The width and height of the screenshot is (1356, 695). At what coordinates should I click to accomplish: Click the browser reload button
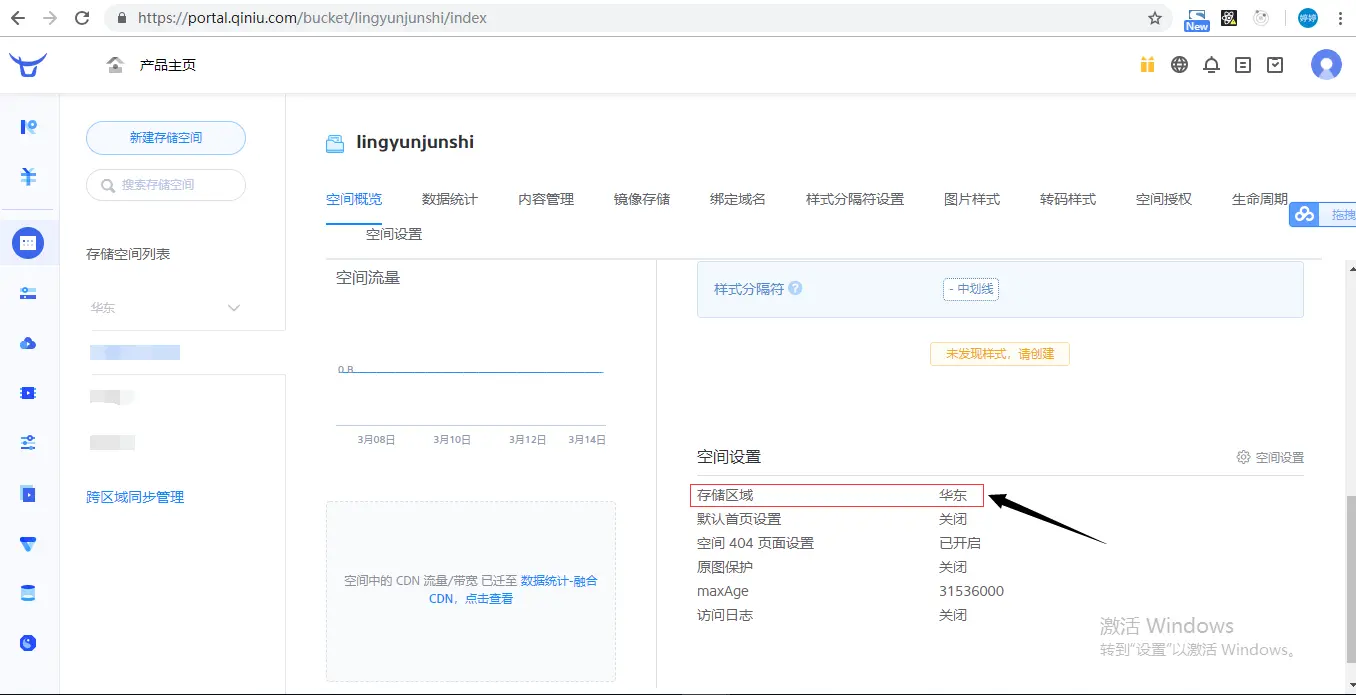click(x=82, y=18)
